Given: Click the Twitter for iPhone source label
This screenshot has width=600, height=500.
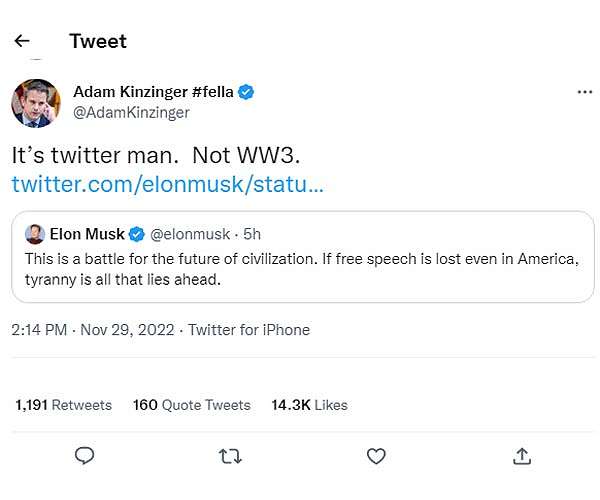Looking at the screenshot, I should (x=249, y=330).
